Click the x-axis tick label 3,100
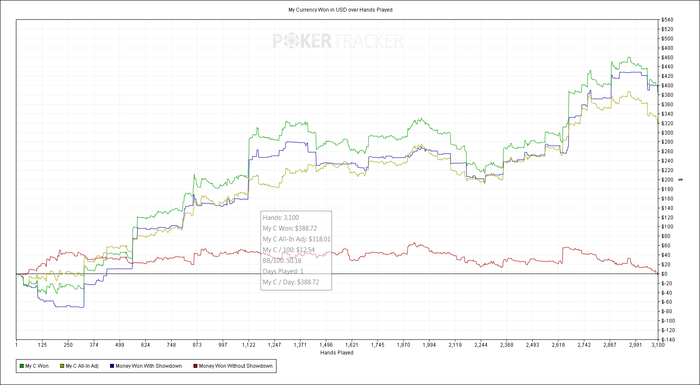The width and height of the screenshot is (700, 385). coord(658,345)
